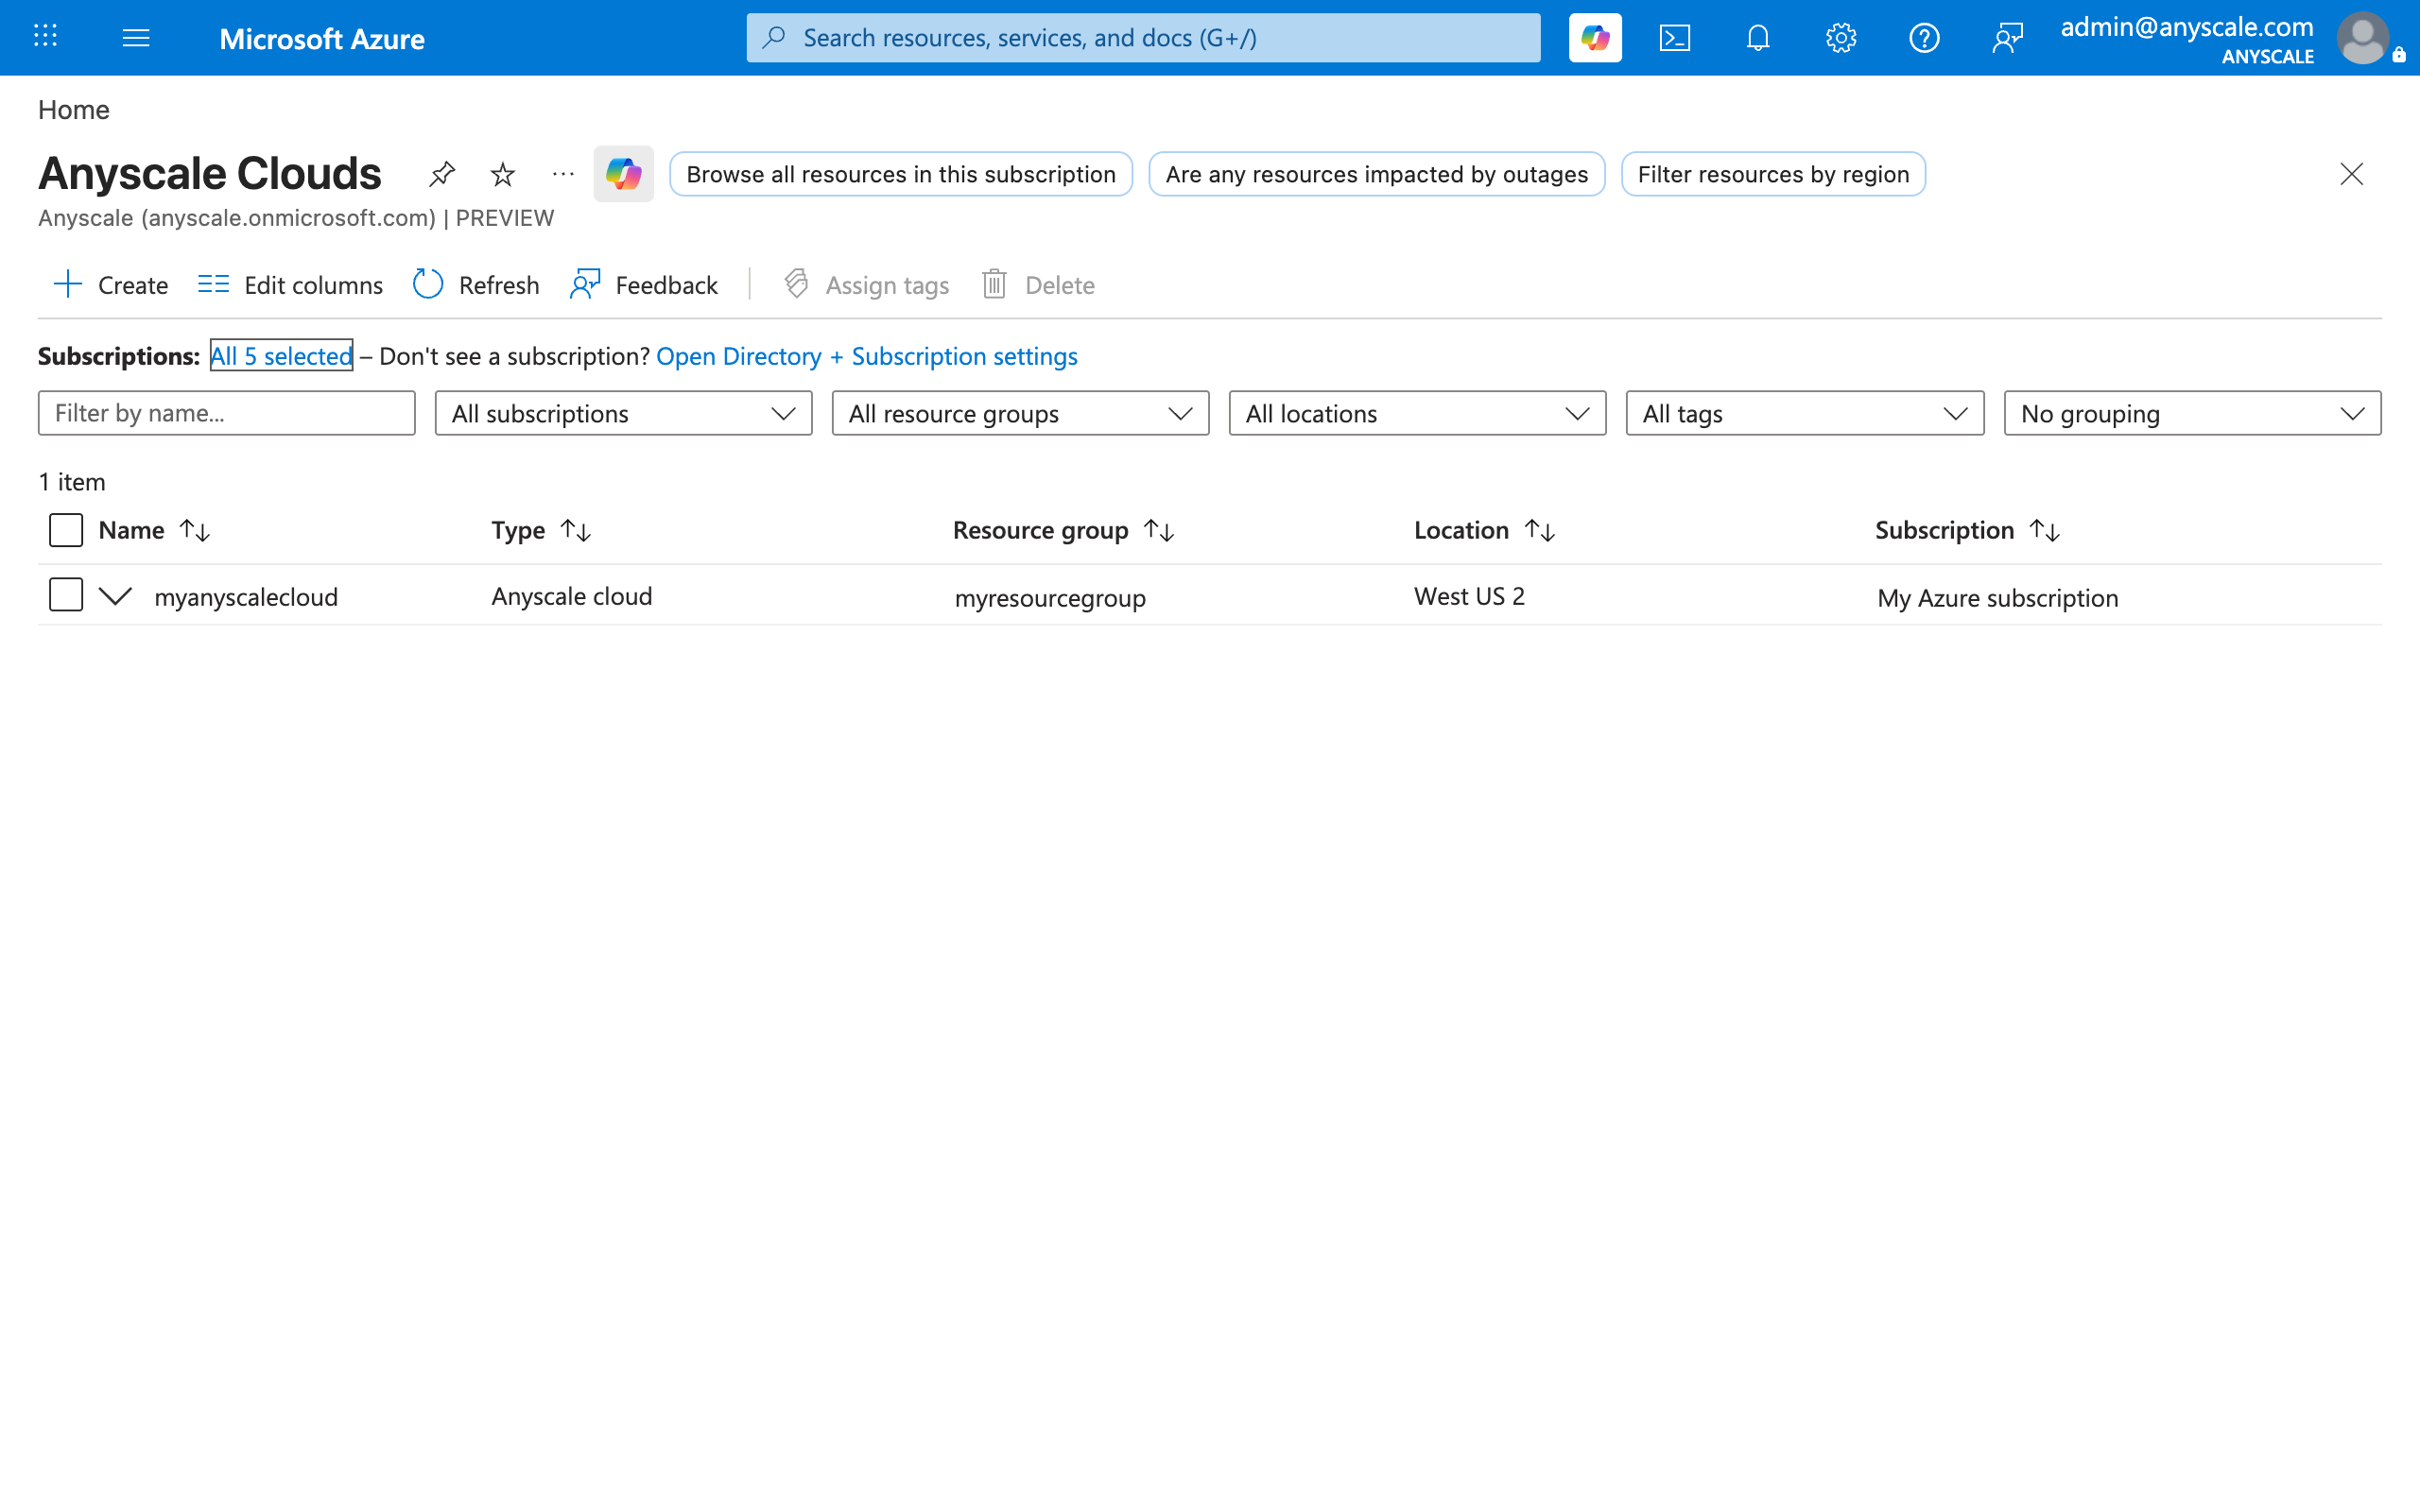
Task: Check the myanyscalecloud row checkbox
Action: 66,594
